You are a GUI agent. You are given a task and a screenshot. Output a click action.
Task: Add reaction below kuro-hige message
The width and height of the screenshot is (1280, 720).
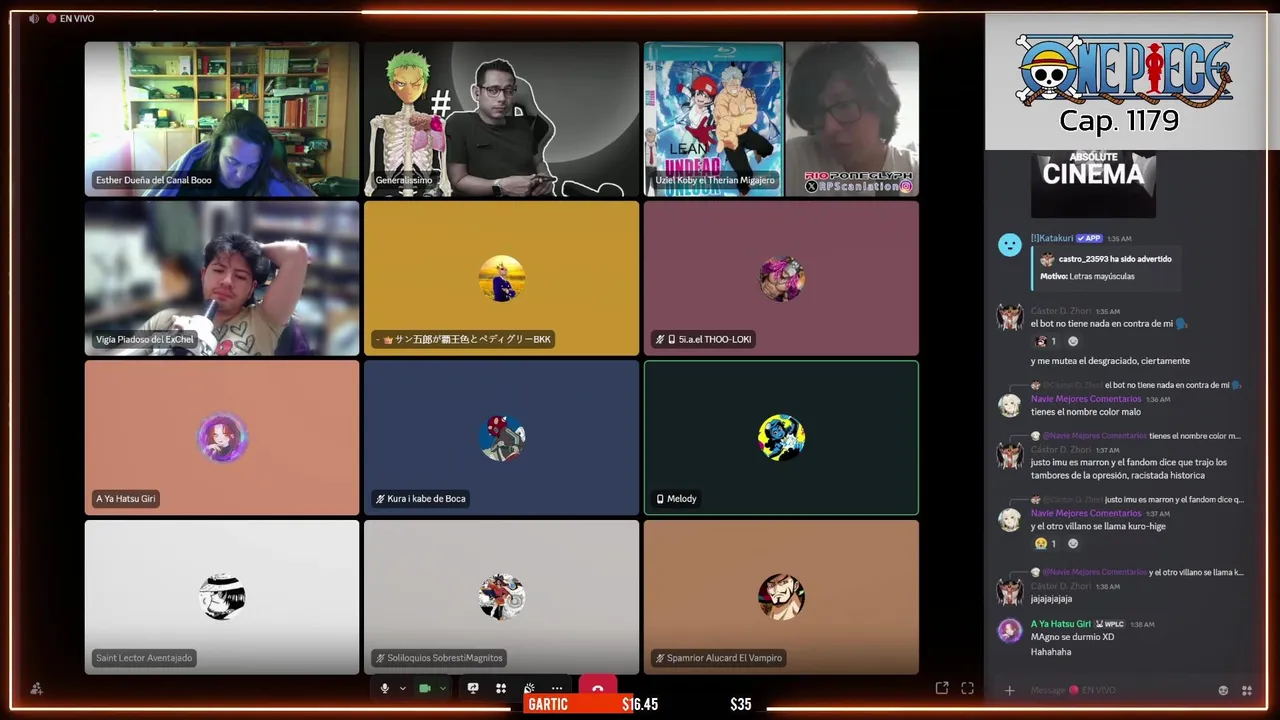point(1073,544)
